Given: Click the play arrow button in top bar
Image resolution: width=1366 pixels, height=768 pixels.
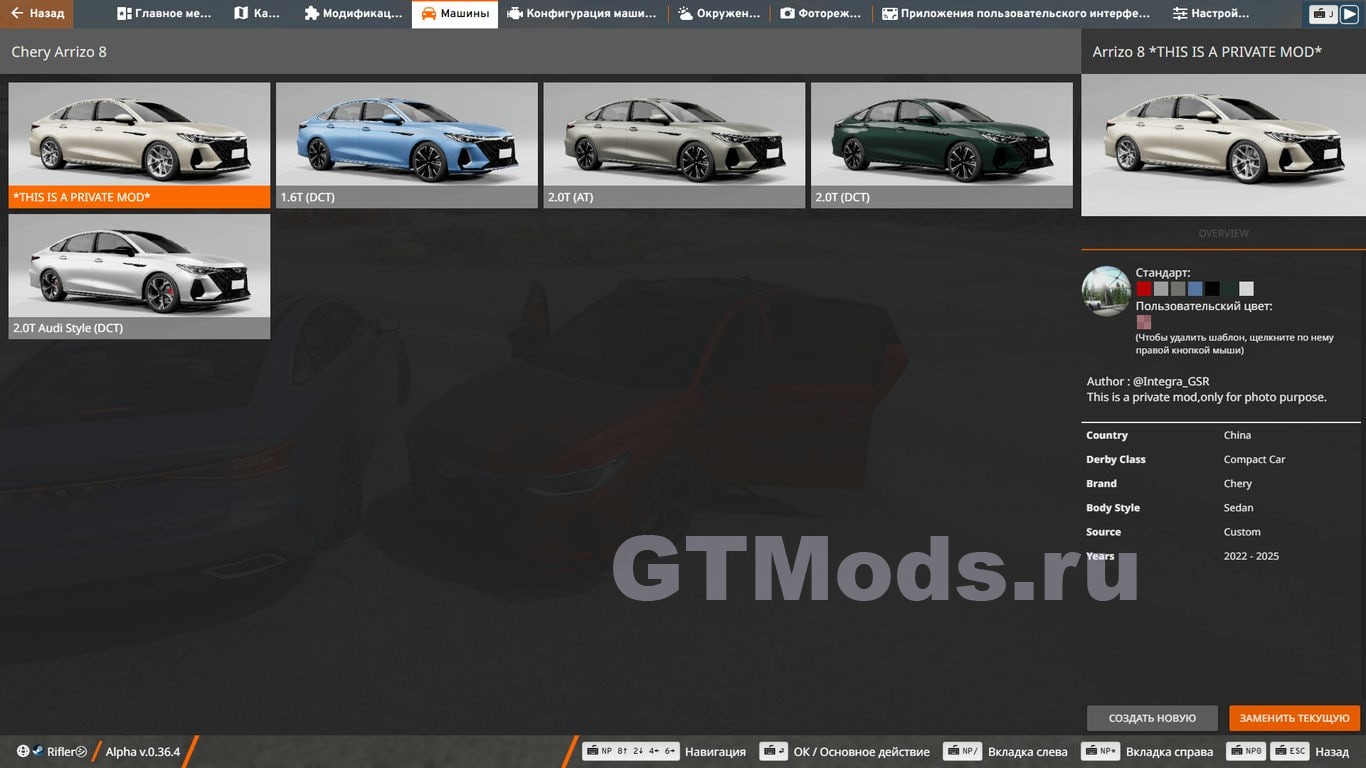Looking at the screenshot, I should [x=1349, y=14].
